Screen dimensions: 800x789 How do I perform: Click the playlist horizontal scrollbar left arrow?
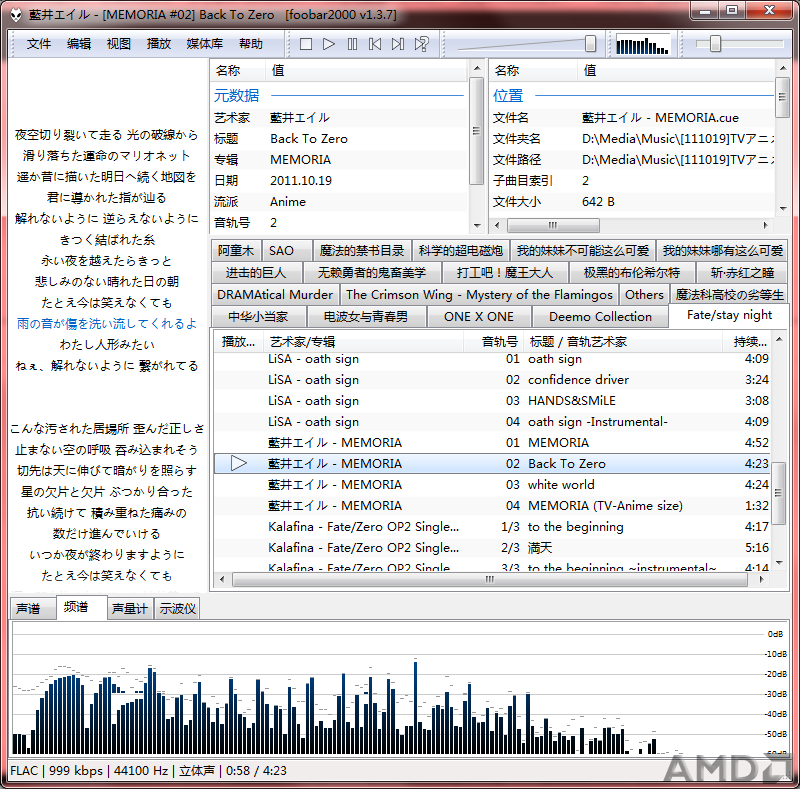222,579
